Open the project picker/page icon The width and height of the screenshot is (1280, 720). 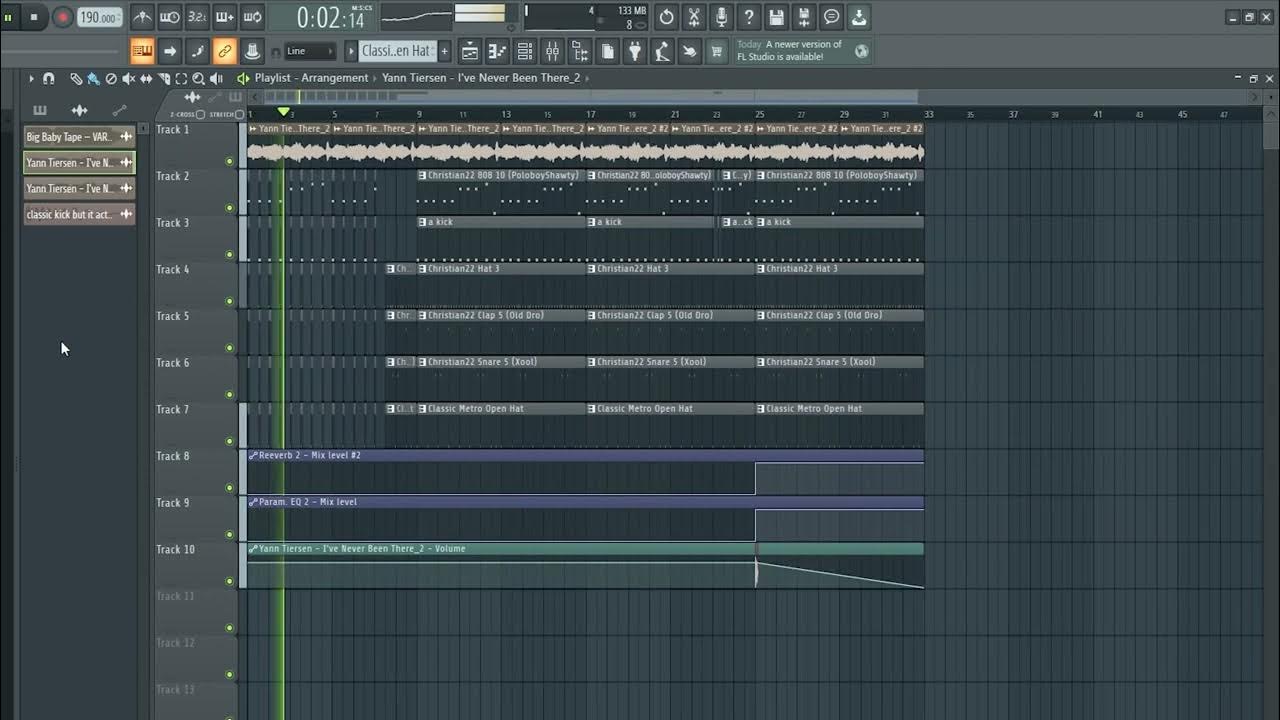(607, 51)
